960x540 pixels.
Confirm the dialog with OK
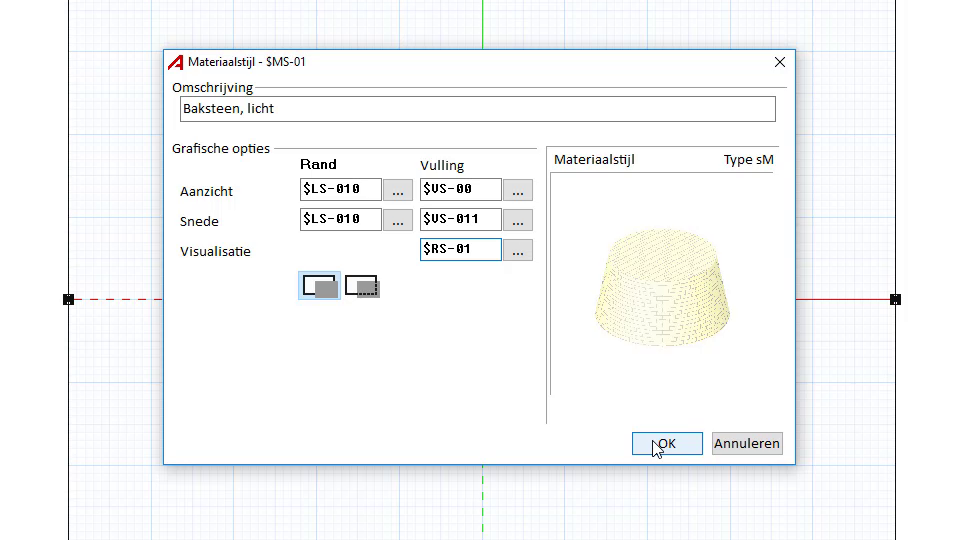667,443
